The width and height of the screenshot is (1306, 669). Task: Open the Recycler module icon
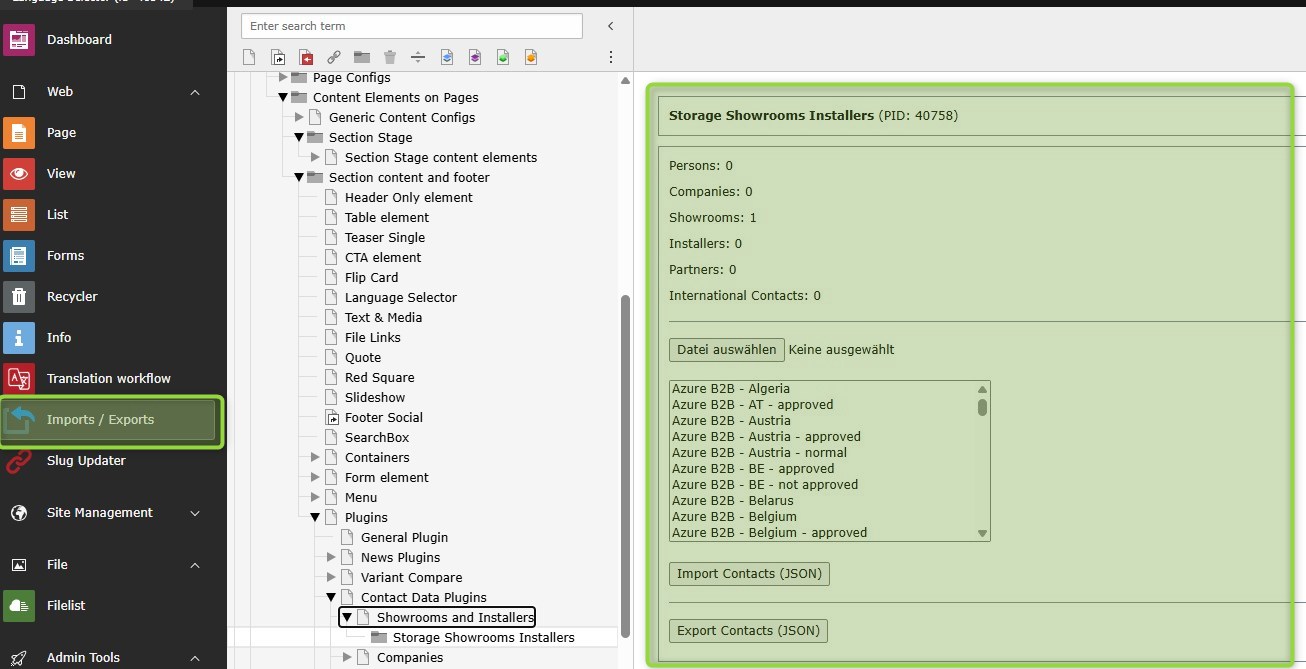pos(19,297)
